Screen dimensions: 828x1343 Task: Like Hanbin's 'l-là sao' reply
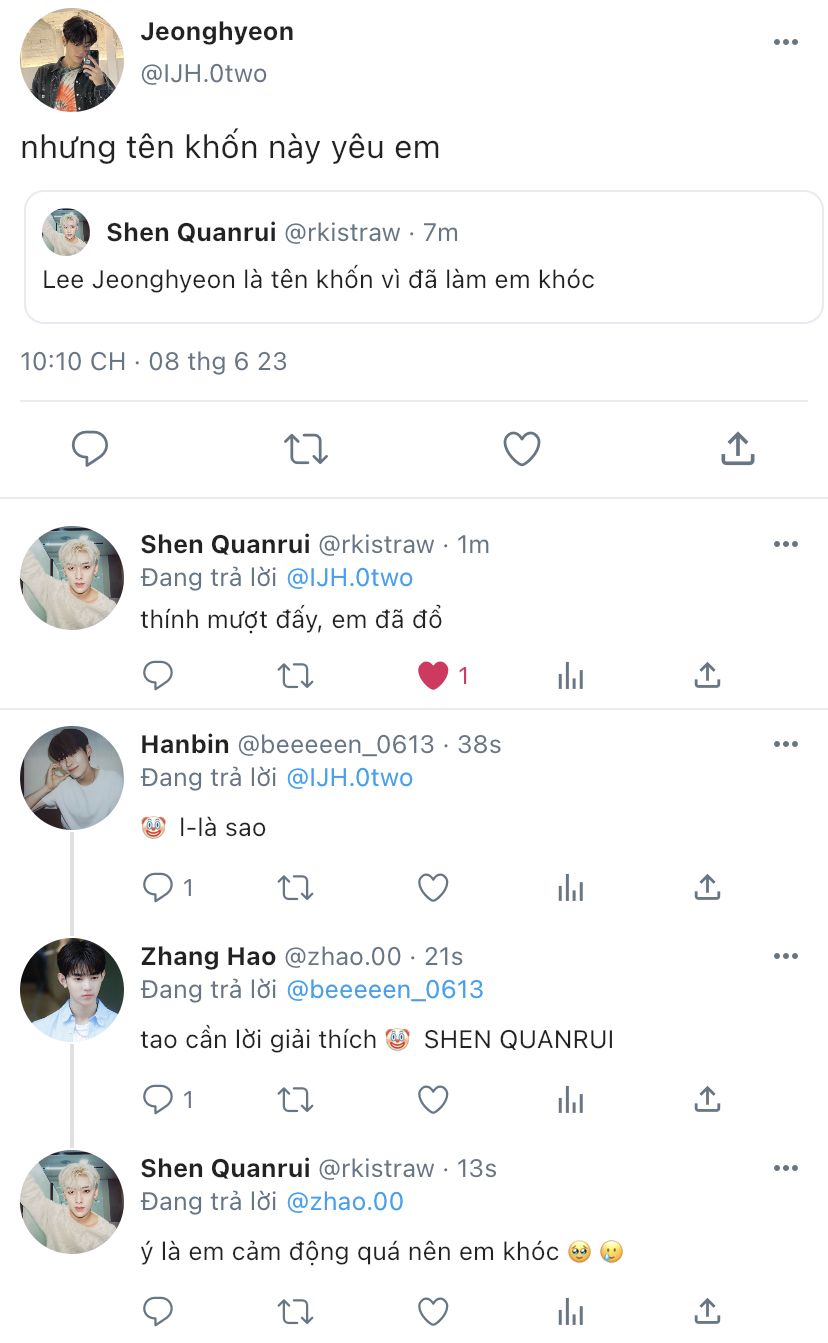click(x=433, y=887)
